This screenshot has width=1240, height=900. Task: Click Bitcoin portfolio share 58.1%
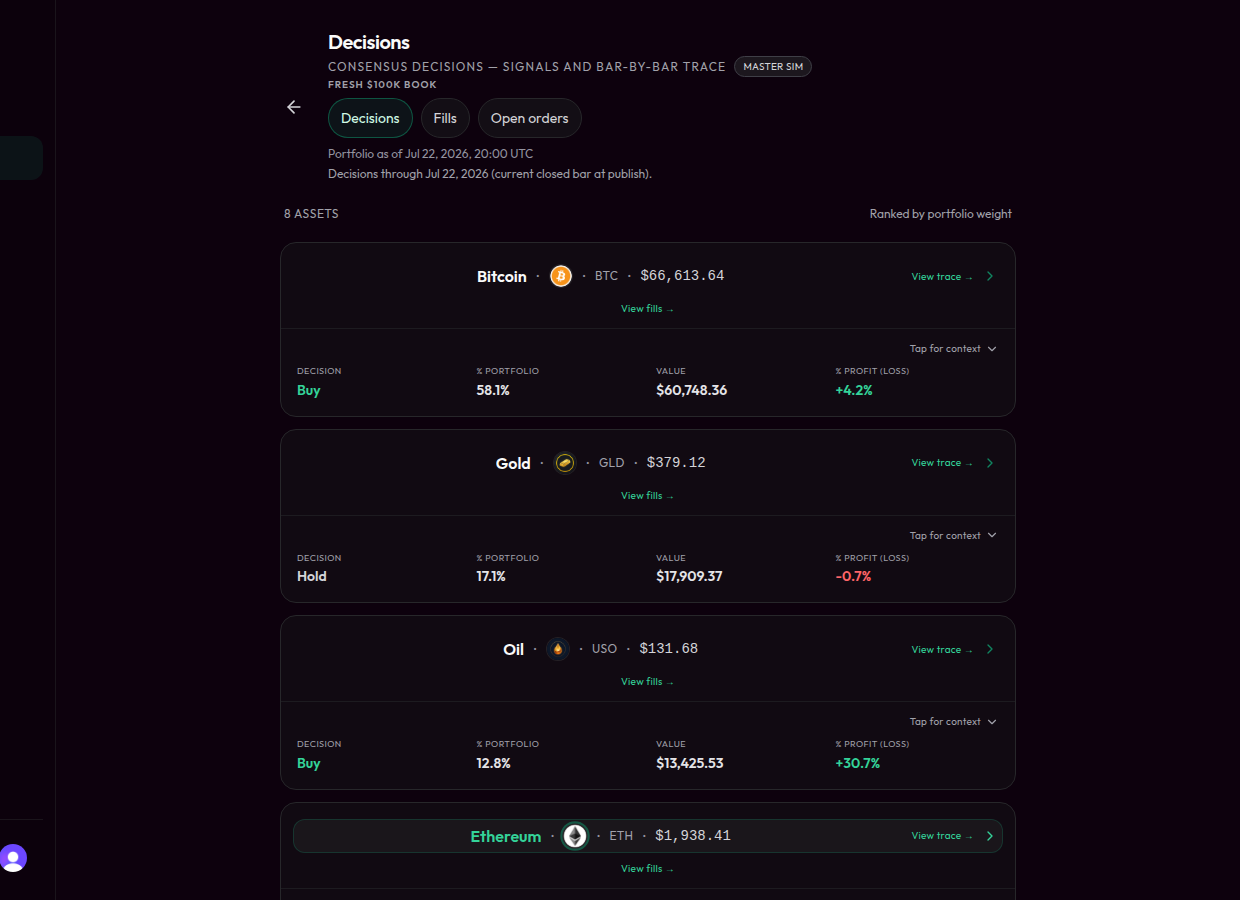click(x=493, y=390)
